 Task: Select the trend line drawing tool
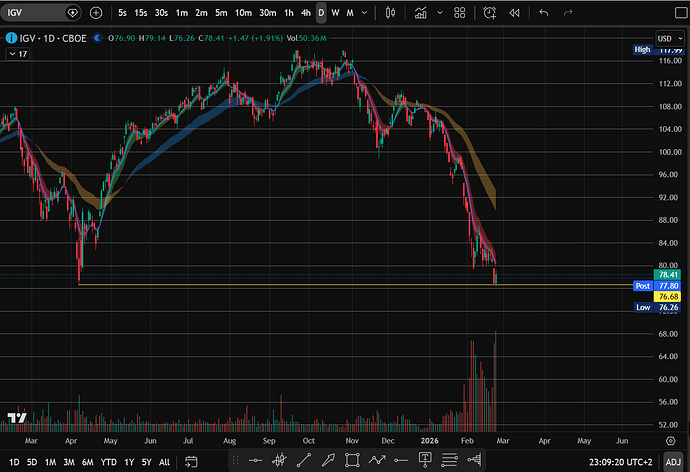click(x=304, y=460)
